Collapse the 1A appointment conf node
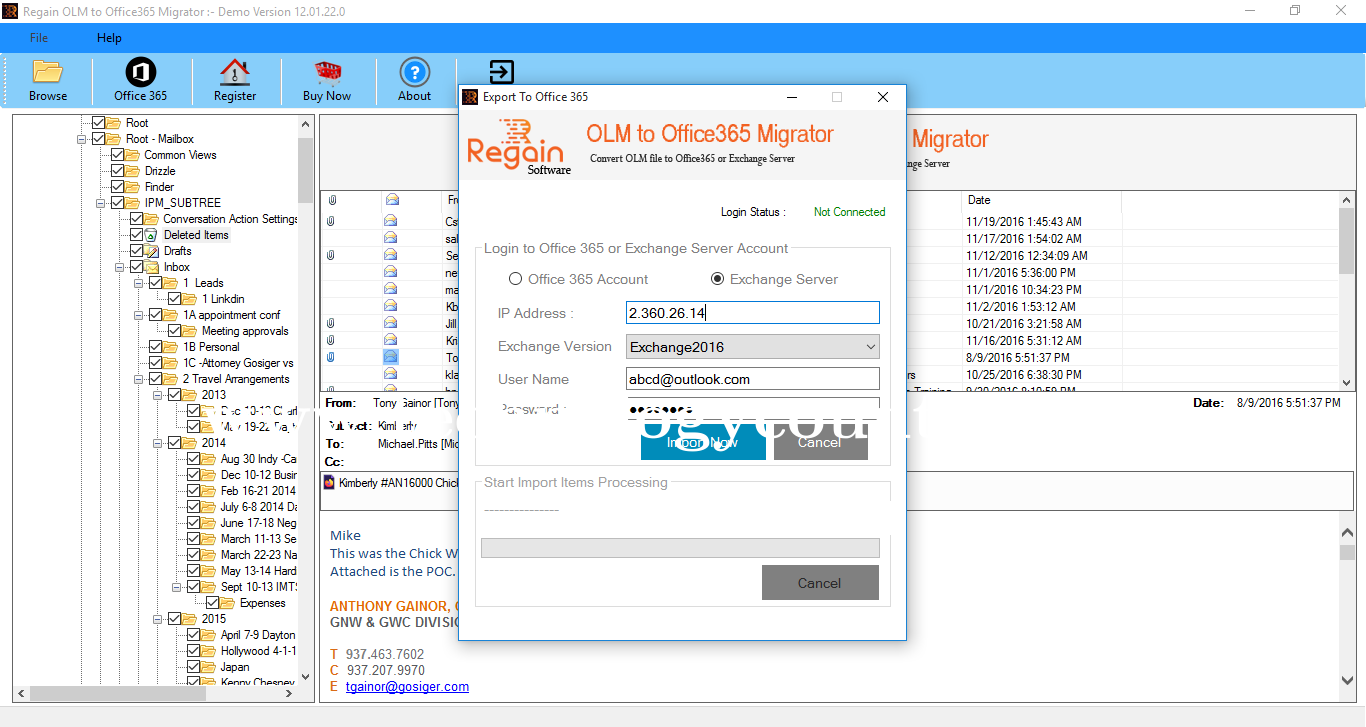 (139, 315)
